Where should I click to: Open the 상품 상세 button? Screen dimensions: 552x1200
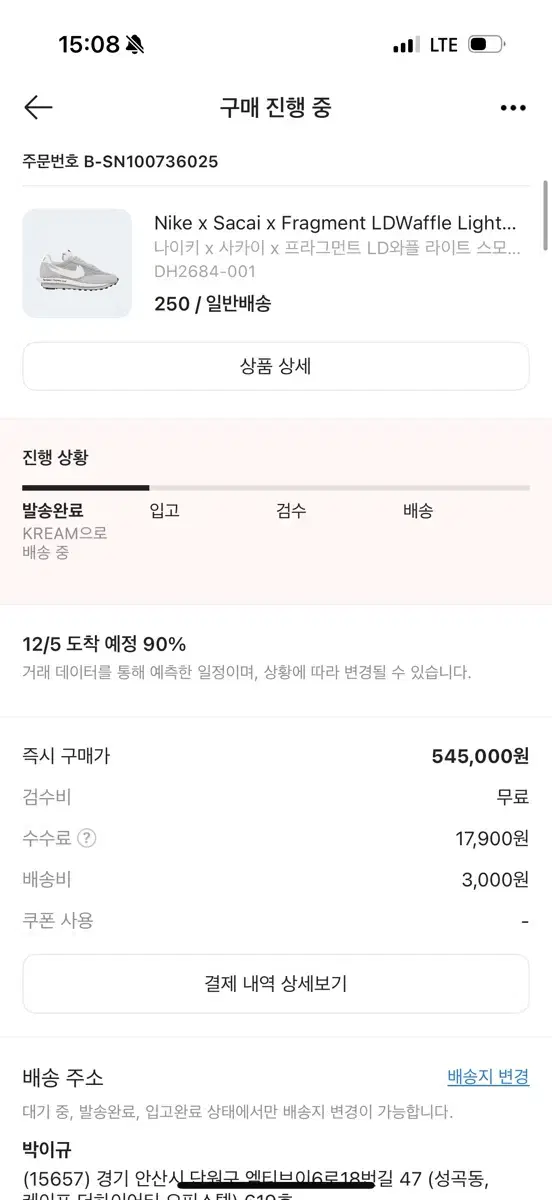pos(276,366)
